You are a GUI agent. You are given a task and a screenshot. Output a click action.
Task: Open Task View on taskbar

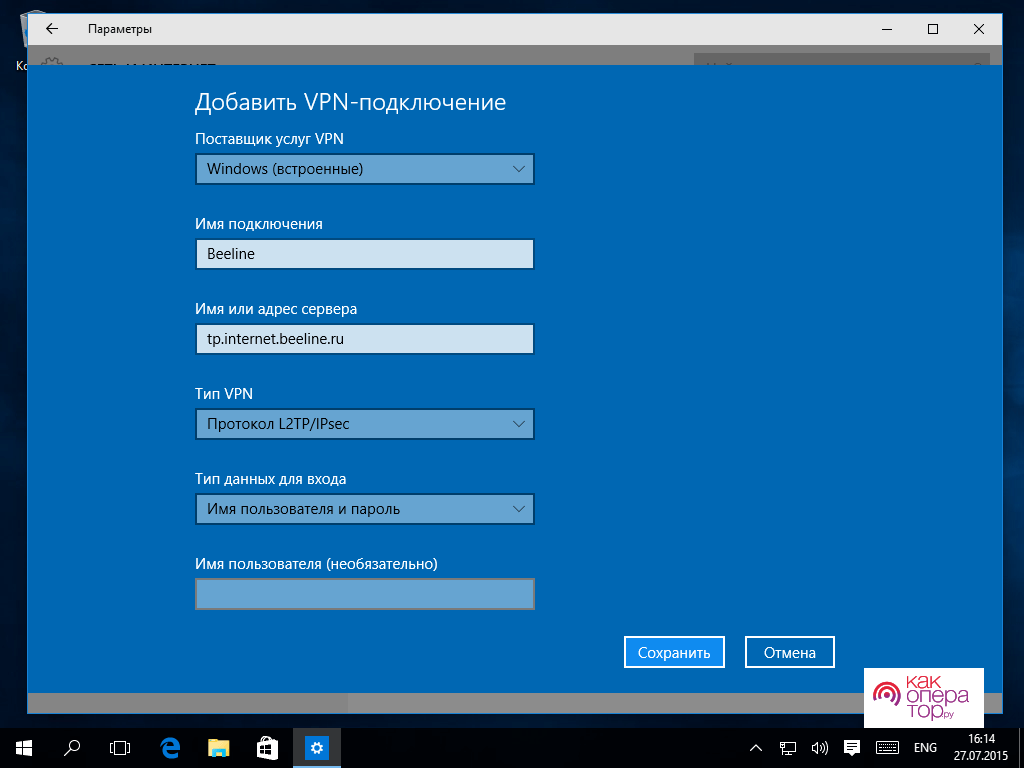(120, 747)
